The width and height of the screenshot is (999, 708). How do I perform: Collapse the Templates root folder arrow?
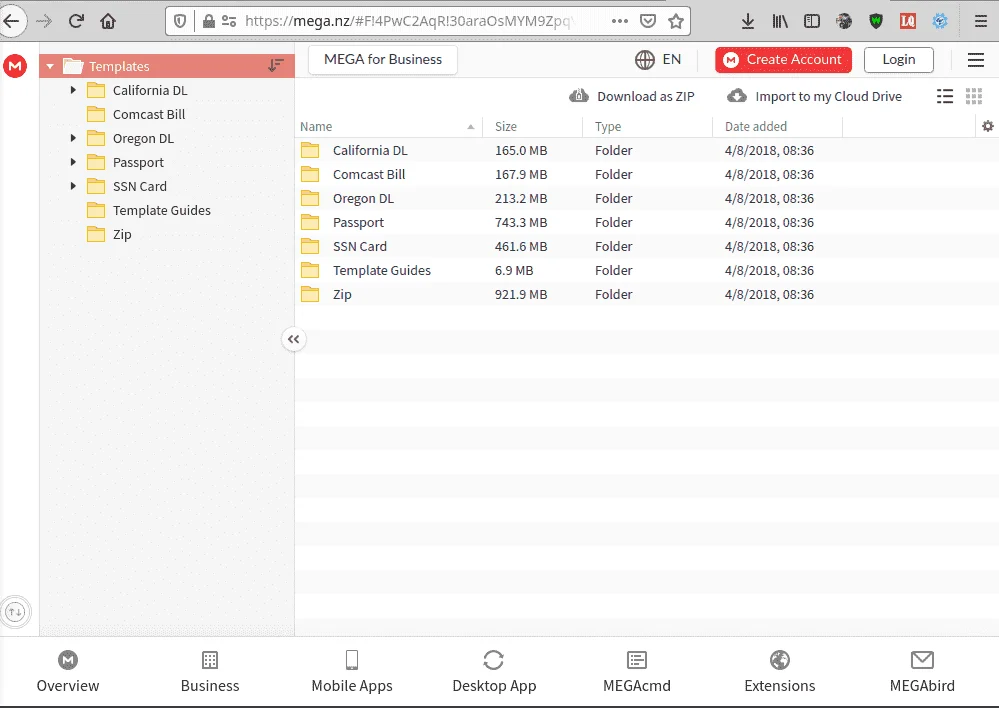[50, 66]
